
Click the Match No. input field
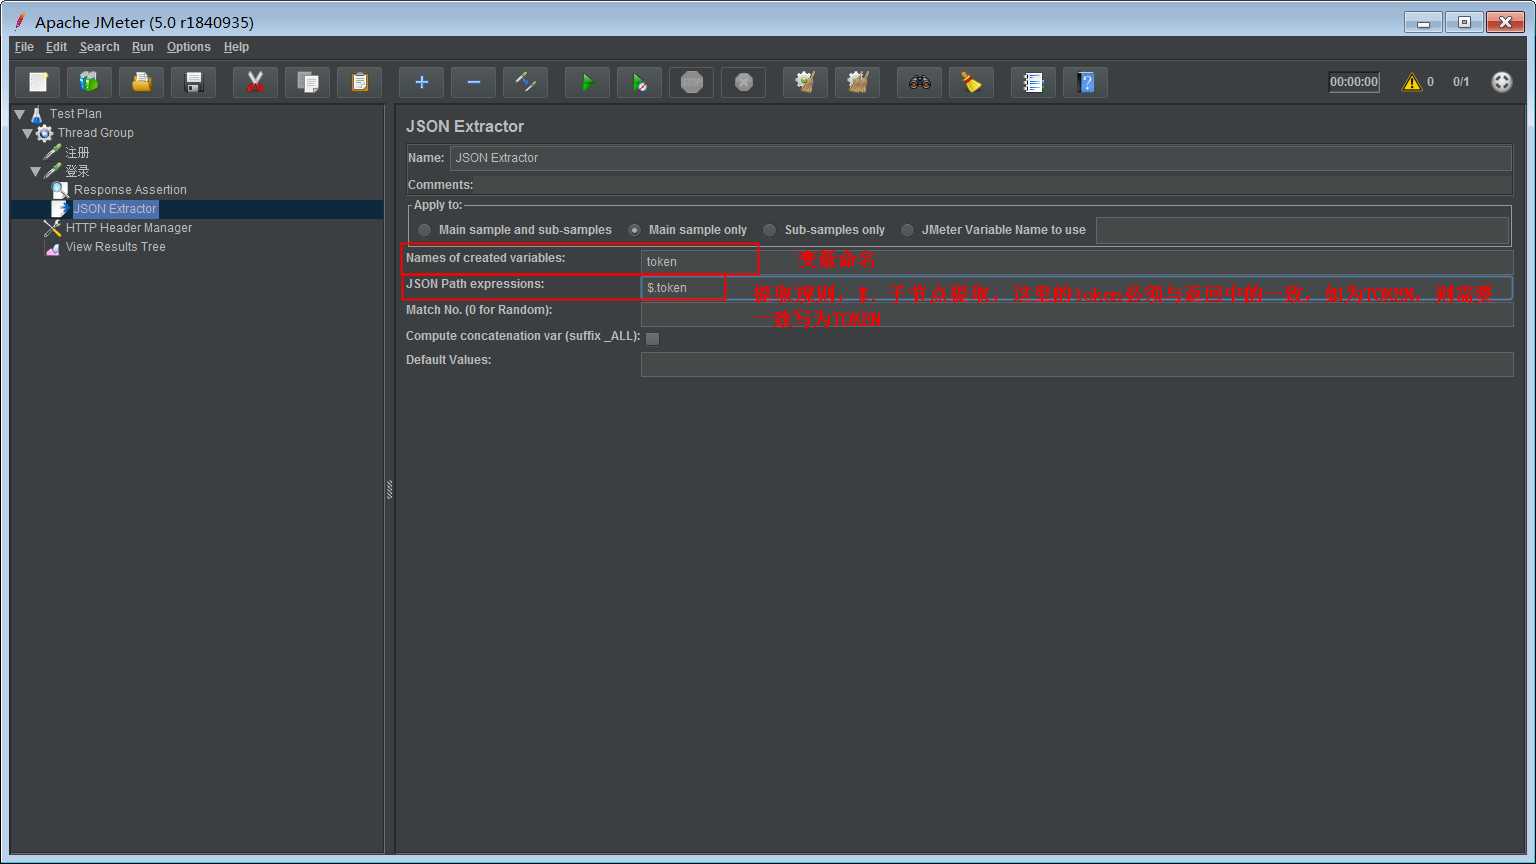click(x=1077, y=314)
